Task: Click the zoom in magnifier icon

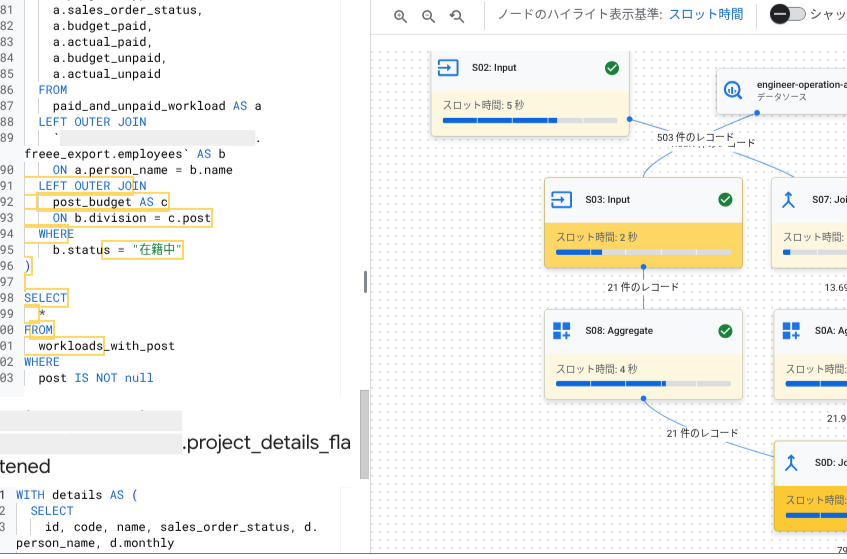Action: (401, 16)
